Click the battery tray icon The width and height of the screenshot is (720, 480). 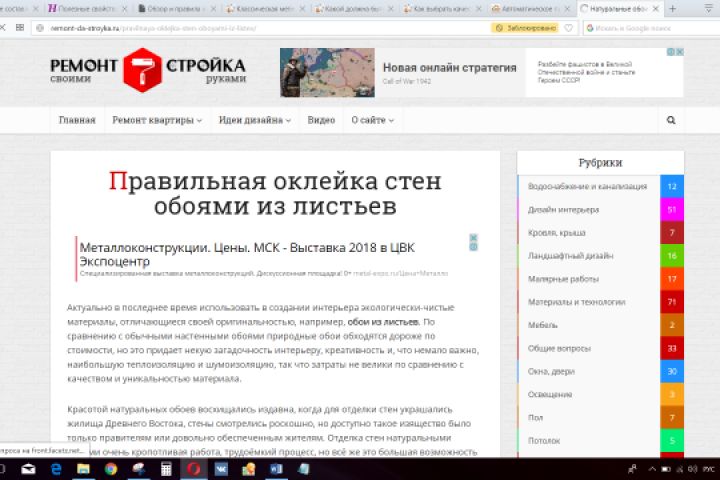pyautogui.click(x=666, y=469)
